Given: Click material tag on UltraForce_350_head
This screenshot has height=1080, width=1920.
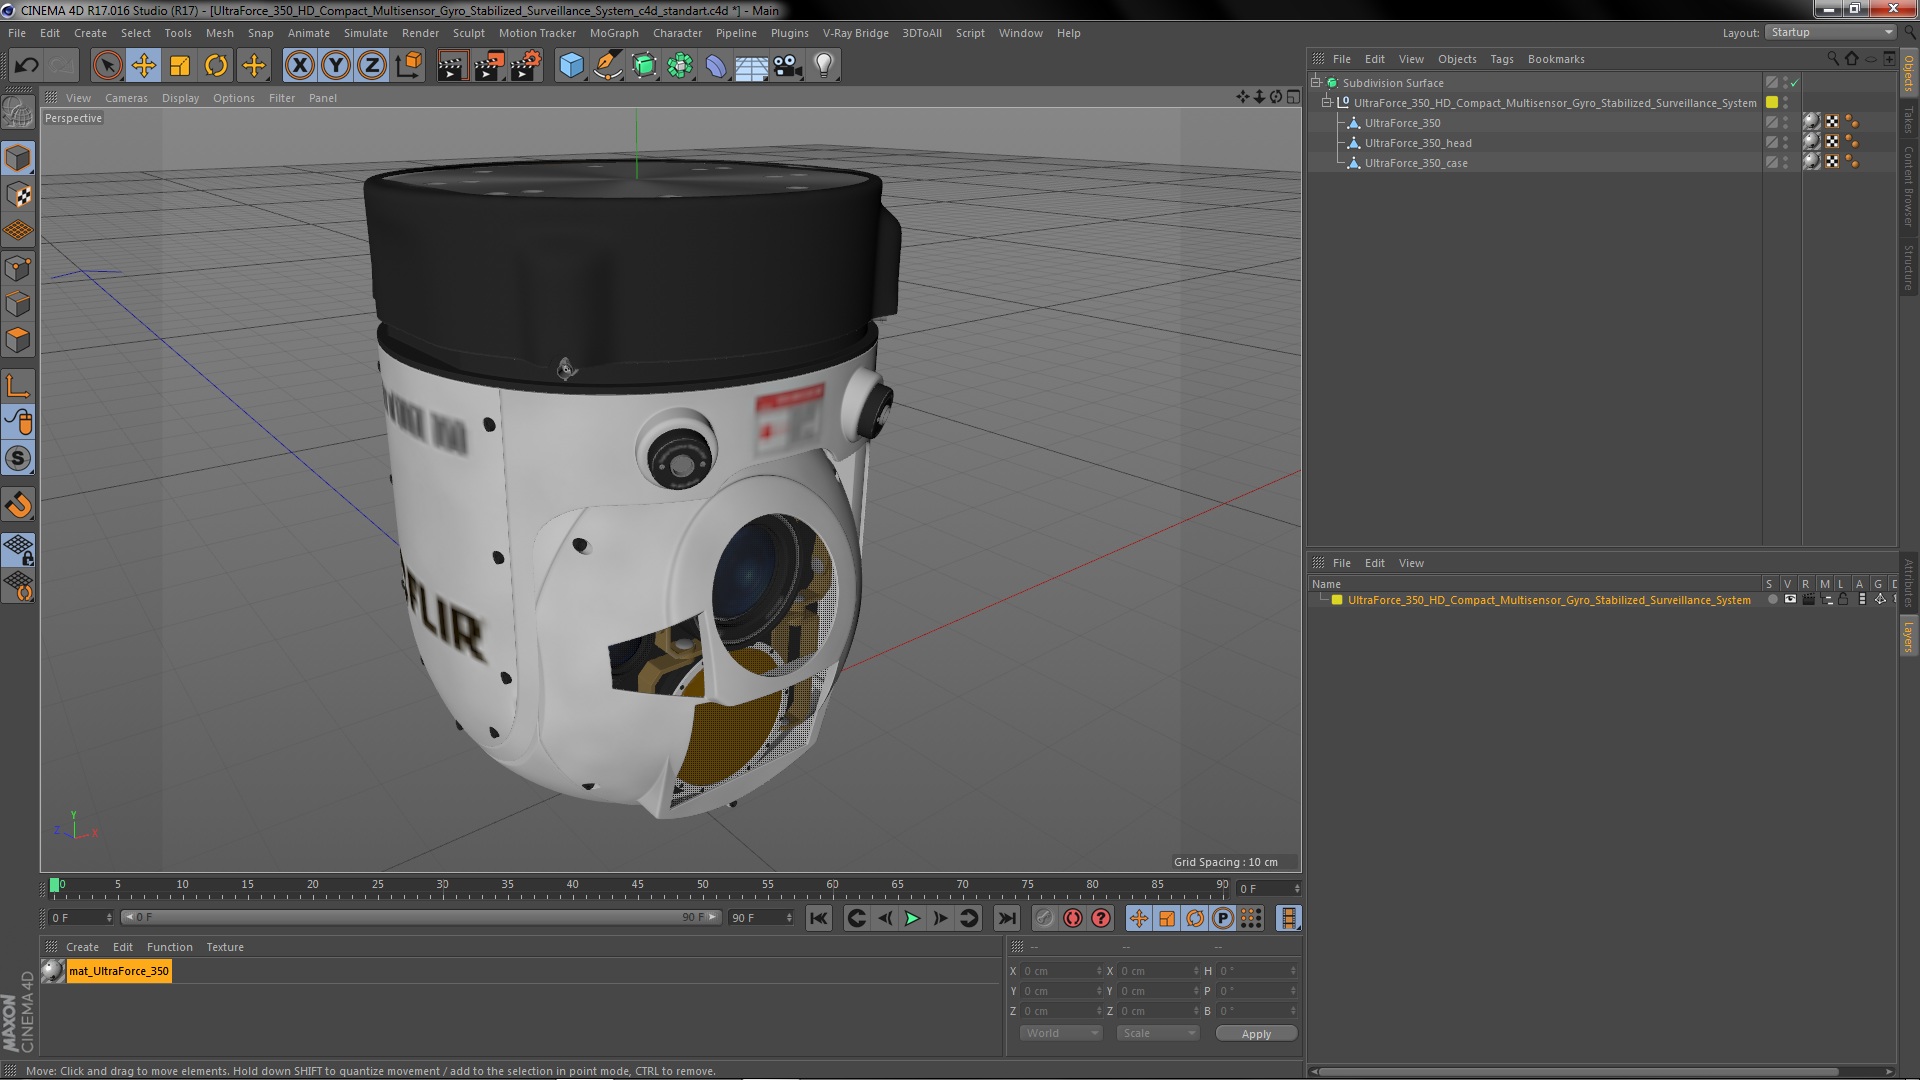Looking at the screenshot, I should tap(1812, 142).
